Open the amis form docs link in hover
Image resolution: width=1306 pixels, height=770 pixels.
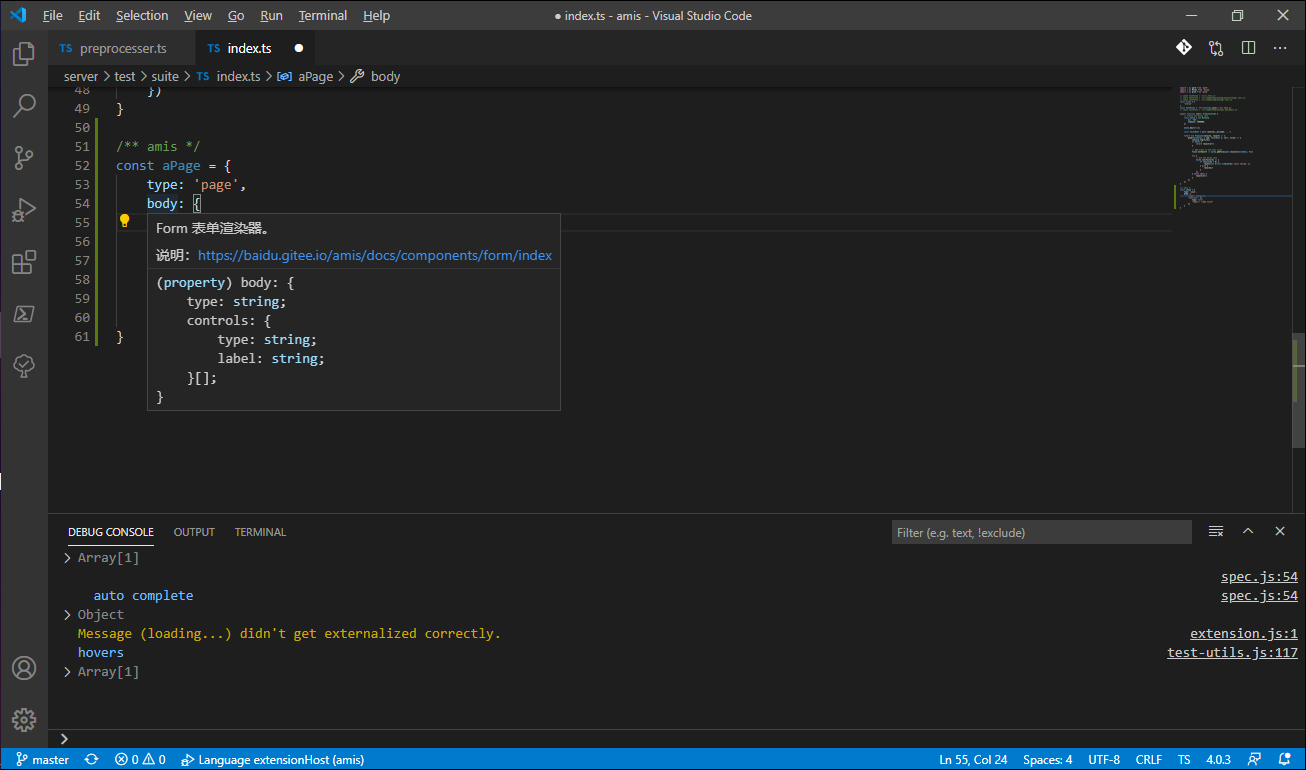click(x=375, y=255)
